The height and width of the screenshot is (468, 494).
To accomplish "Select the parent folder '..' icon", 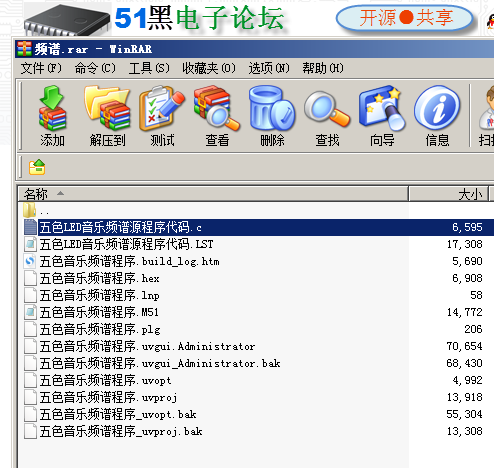I will click(x=29, y=210).
